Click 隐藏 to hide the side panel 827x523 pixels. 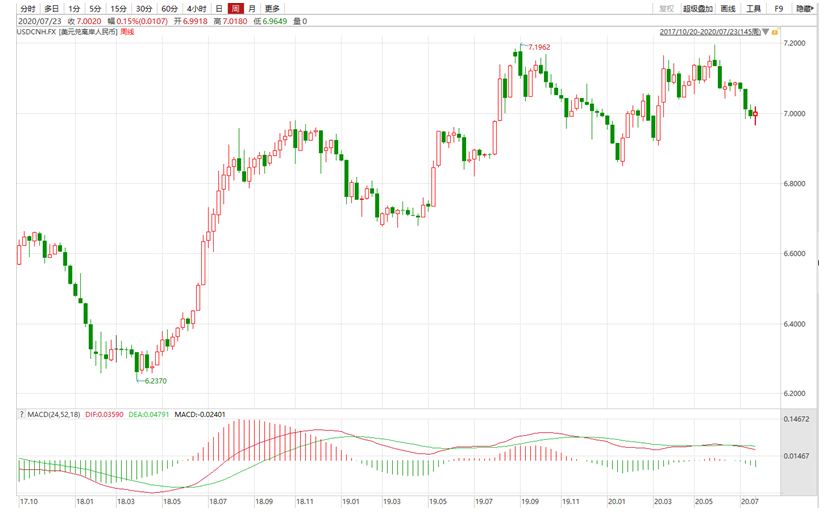point(805,8)
